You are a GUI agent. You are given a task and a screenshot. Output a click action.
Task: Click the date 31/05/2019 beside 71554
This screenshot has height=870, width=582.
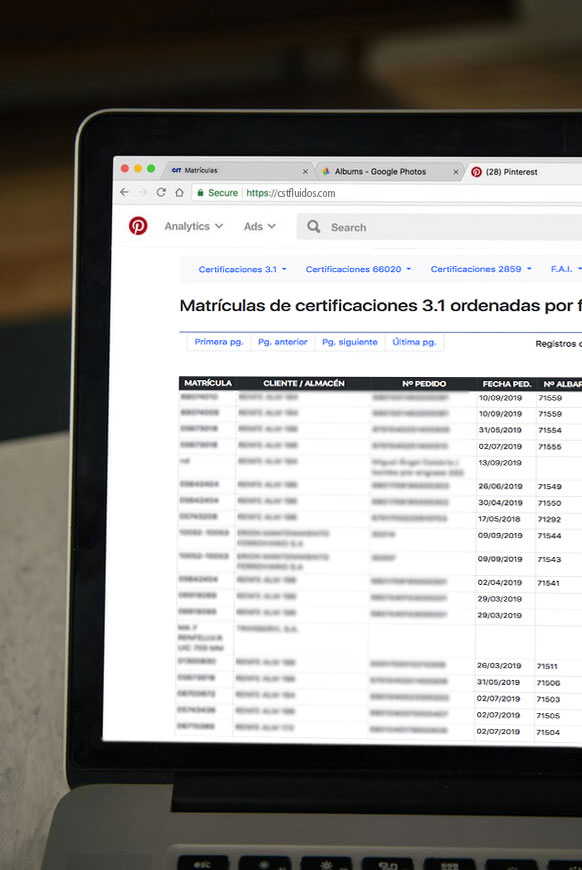[x=500, y=430]
